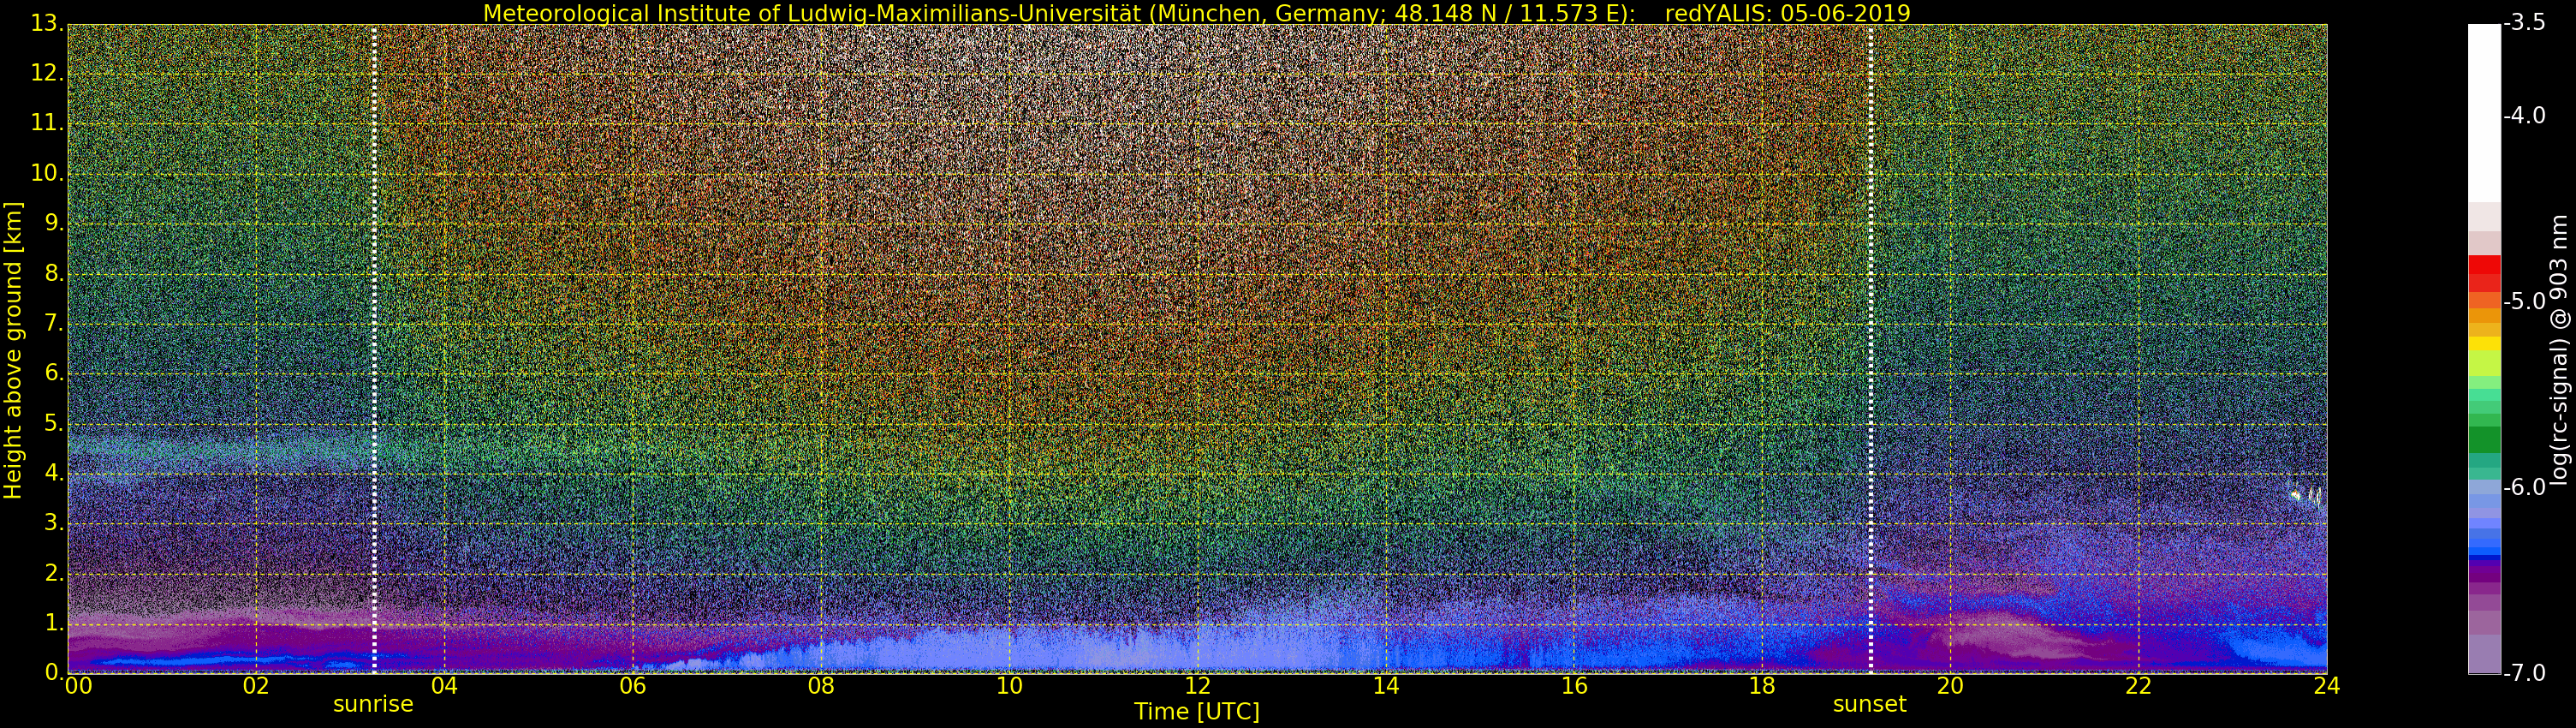Click the plot title with the redYALIS date
The height and width of the screenshot is (728, 2576).
point(1197,13)
